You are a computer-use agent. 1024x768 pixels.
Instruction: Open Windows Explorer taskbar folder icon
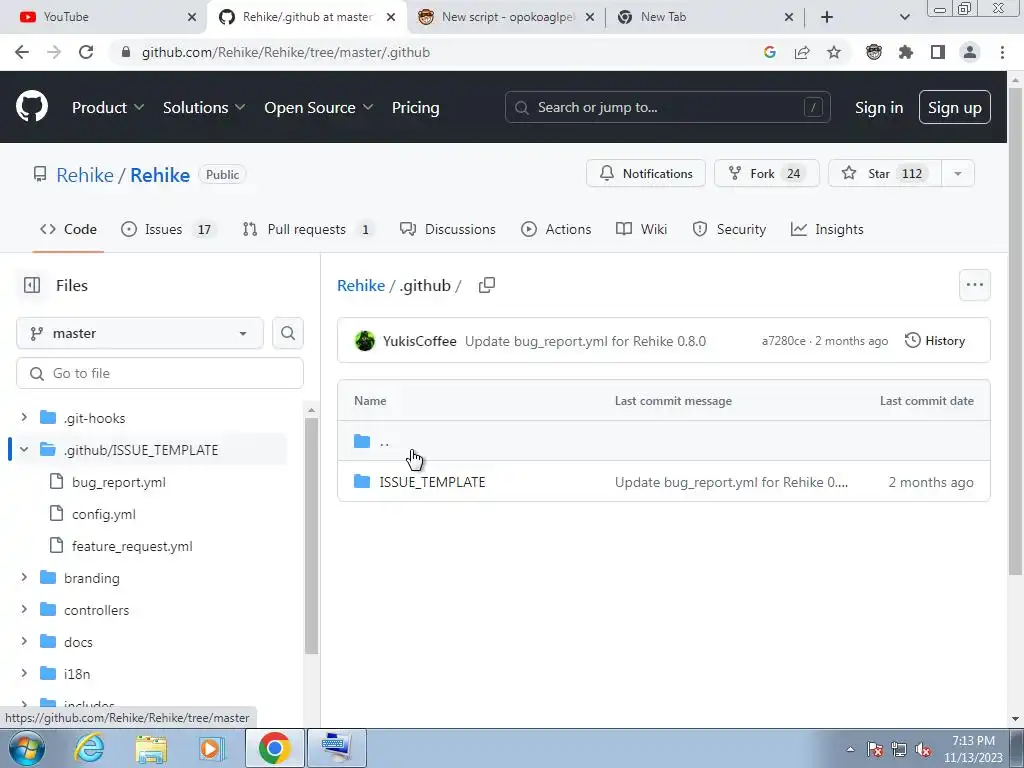coord(152,748)
